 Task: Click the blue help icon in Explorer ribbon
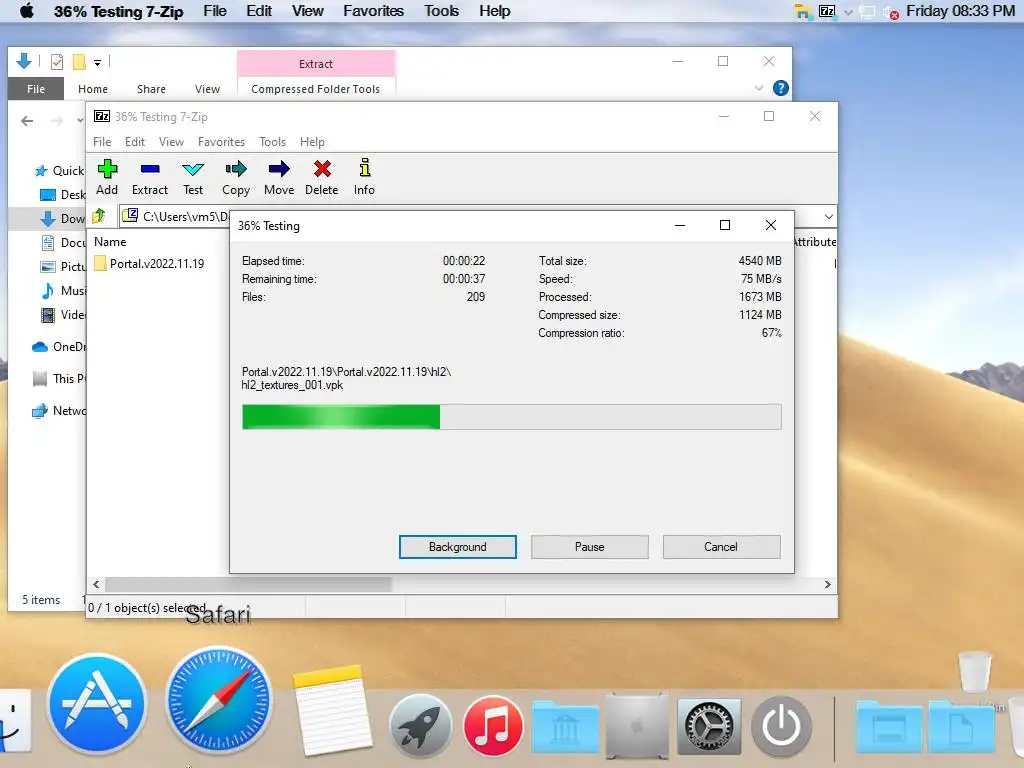click(x=780, y=88)
